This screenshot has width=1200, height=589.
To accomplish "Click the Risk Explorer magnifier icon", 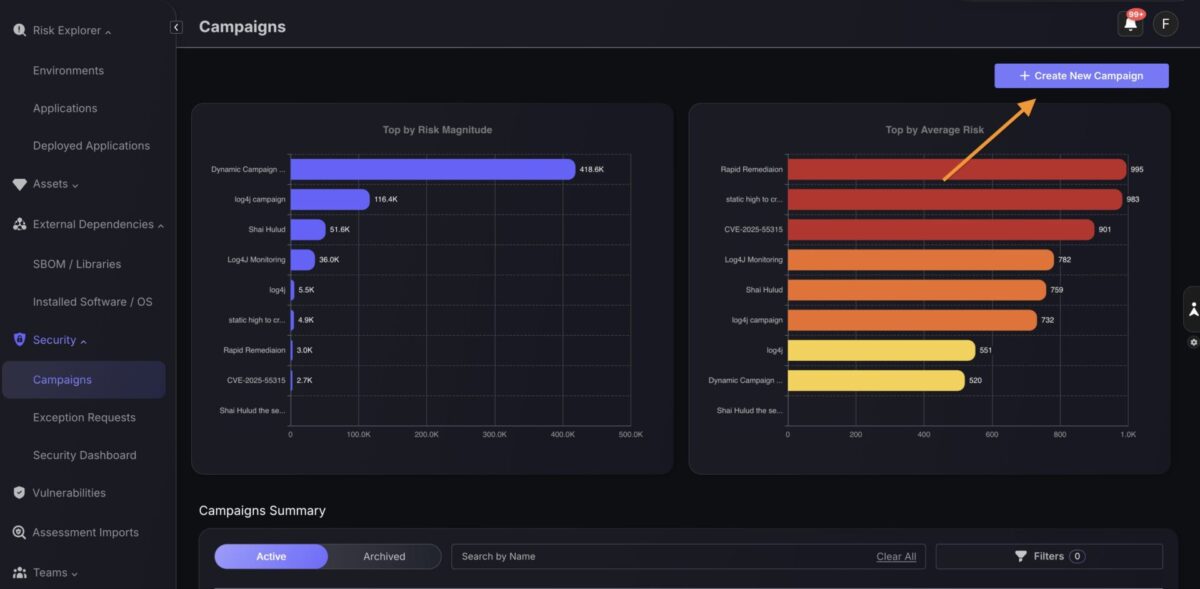I will click(19, 31).
